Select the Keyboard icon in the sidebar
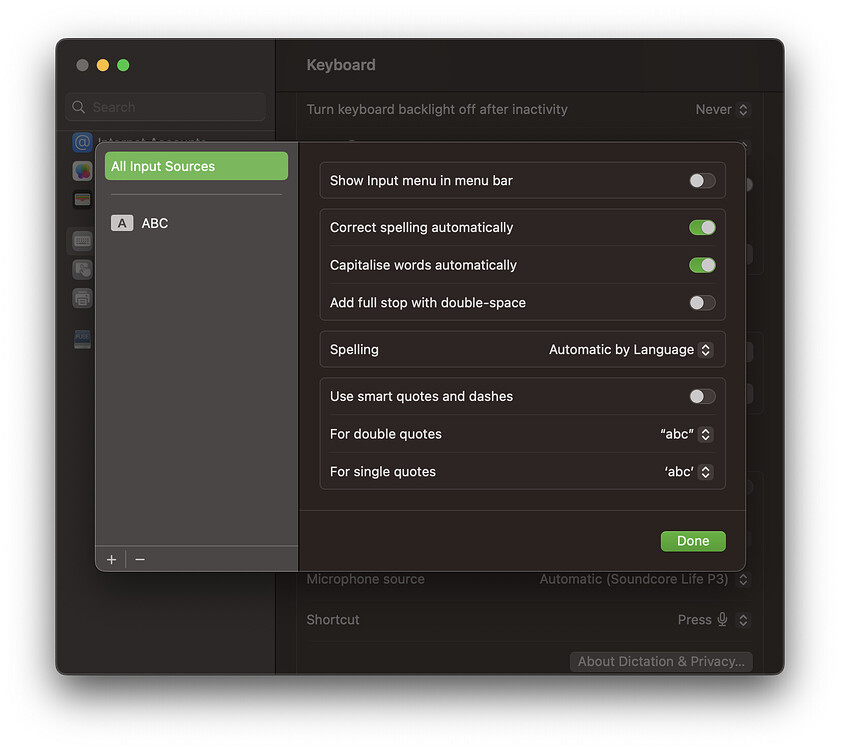 [82, 240]
